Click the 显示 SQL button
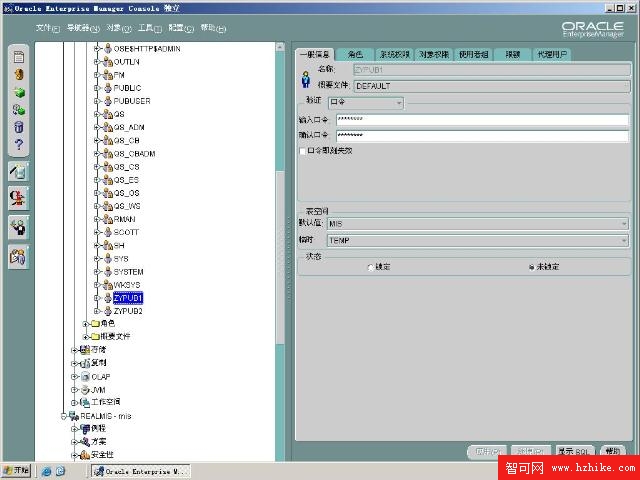Screen dimensions: 640x480 574,451
